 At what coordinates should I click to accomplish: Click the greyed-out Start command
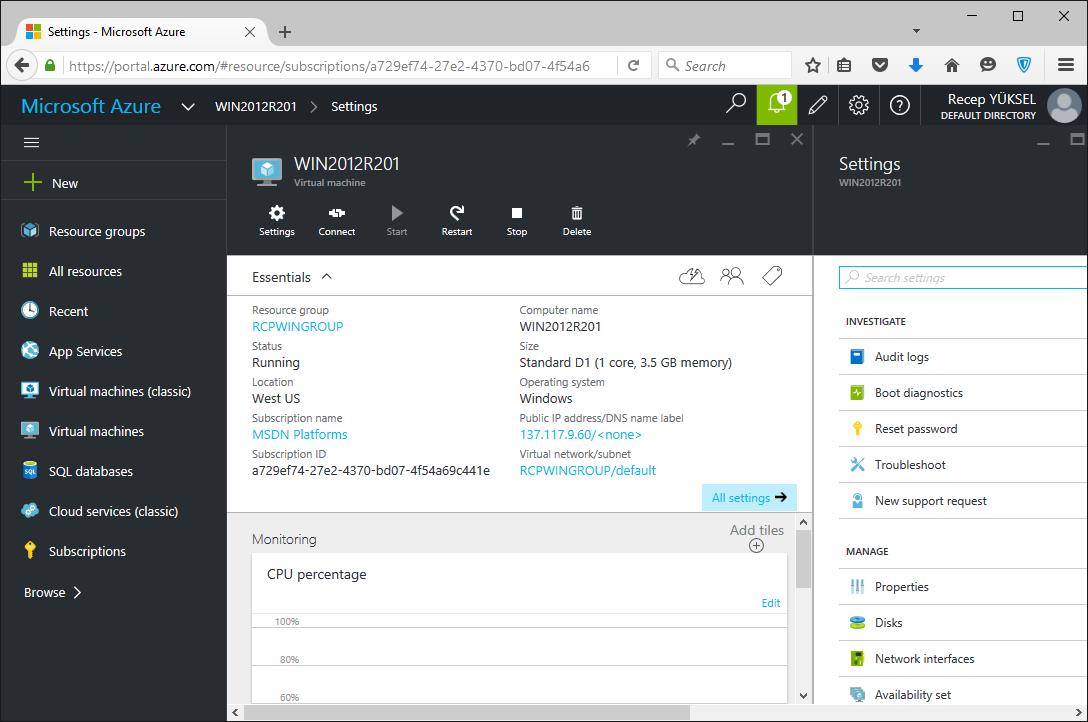397,221
